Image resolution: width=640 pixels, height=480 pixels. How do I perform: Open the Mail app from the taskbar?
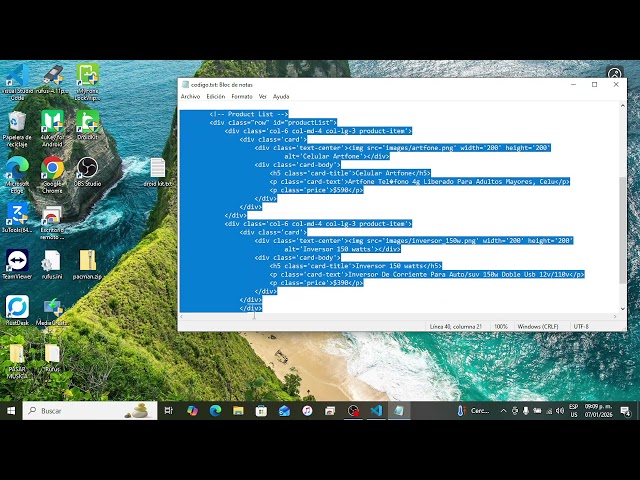click(x=284, y=411)
